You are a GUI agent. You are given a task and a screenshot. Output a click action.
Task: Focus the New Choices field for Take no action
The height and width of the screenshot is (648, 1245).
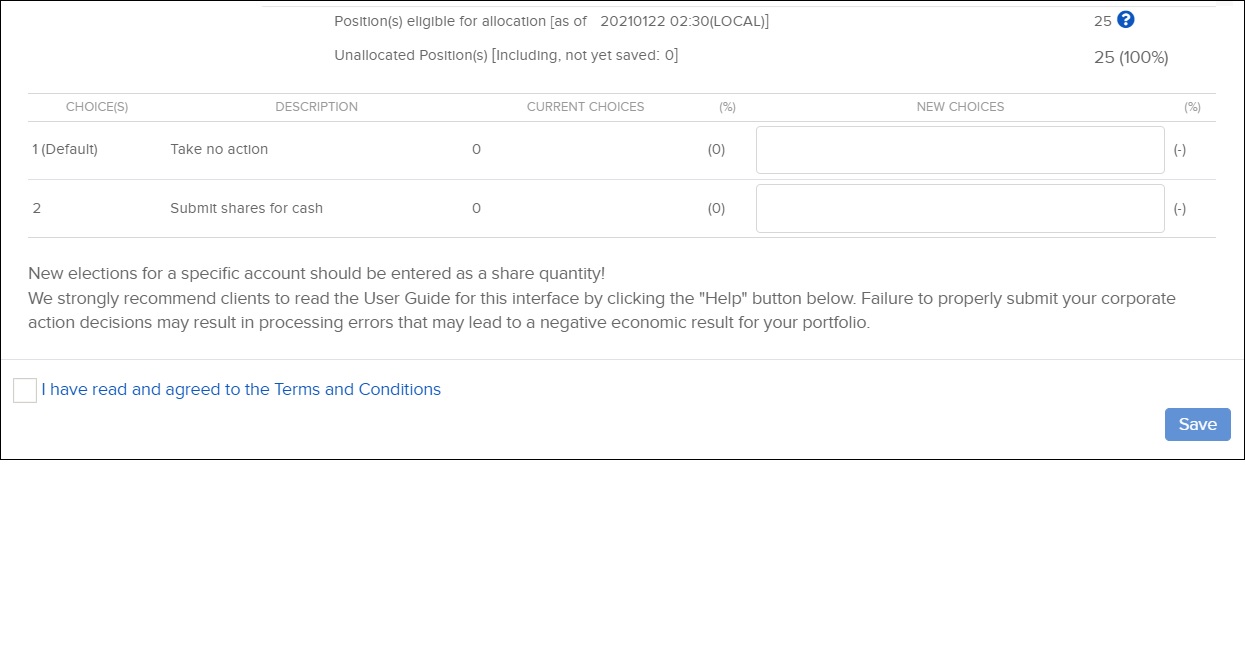coord(960,150)
